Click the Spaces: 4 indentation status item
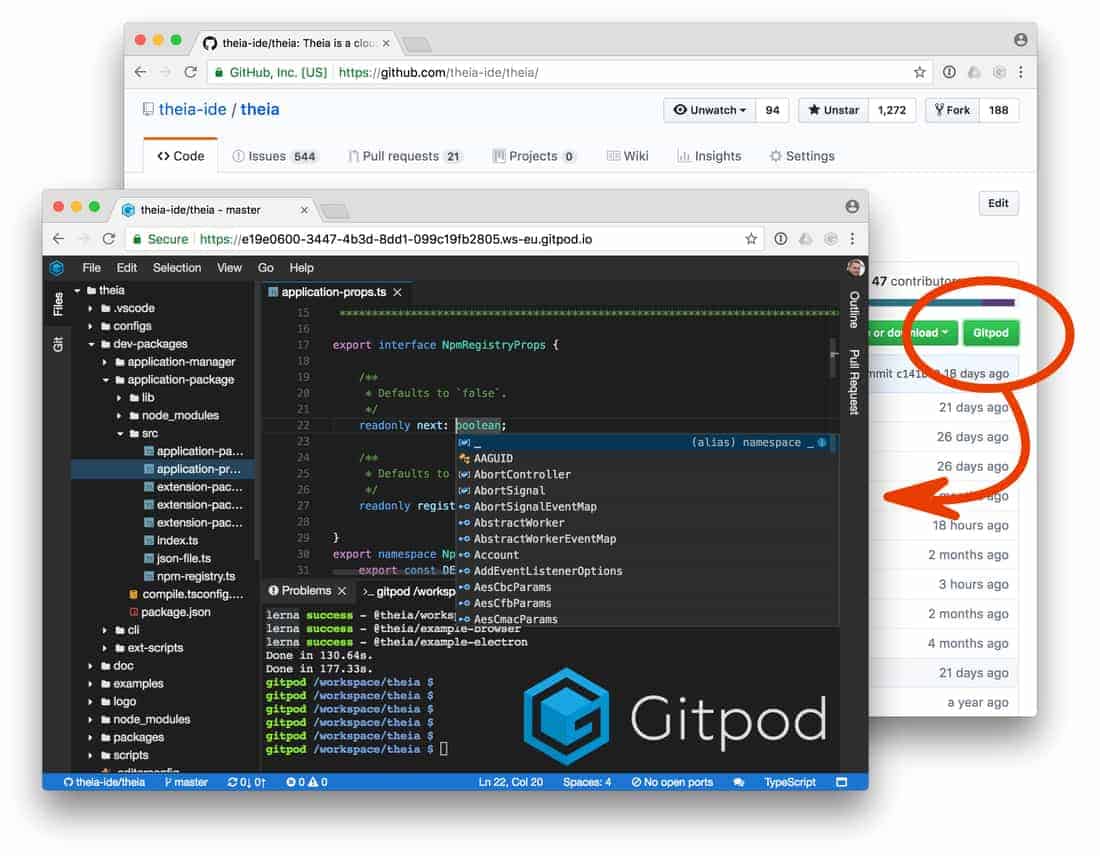 [587, 782]
